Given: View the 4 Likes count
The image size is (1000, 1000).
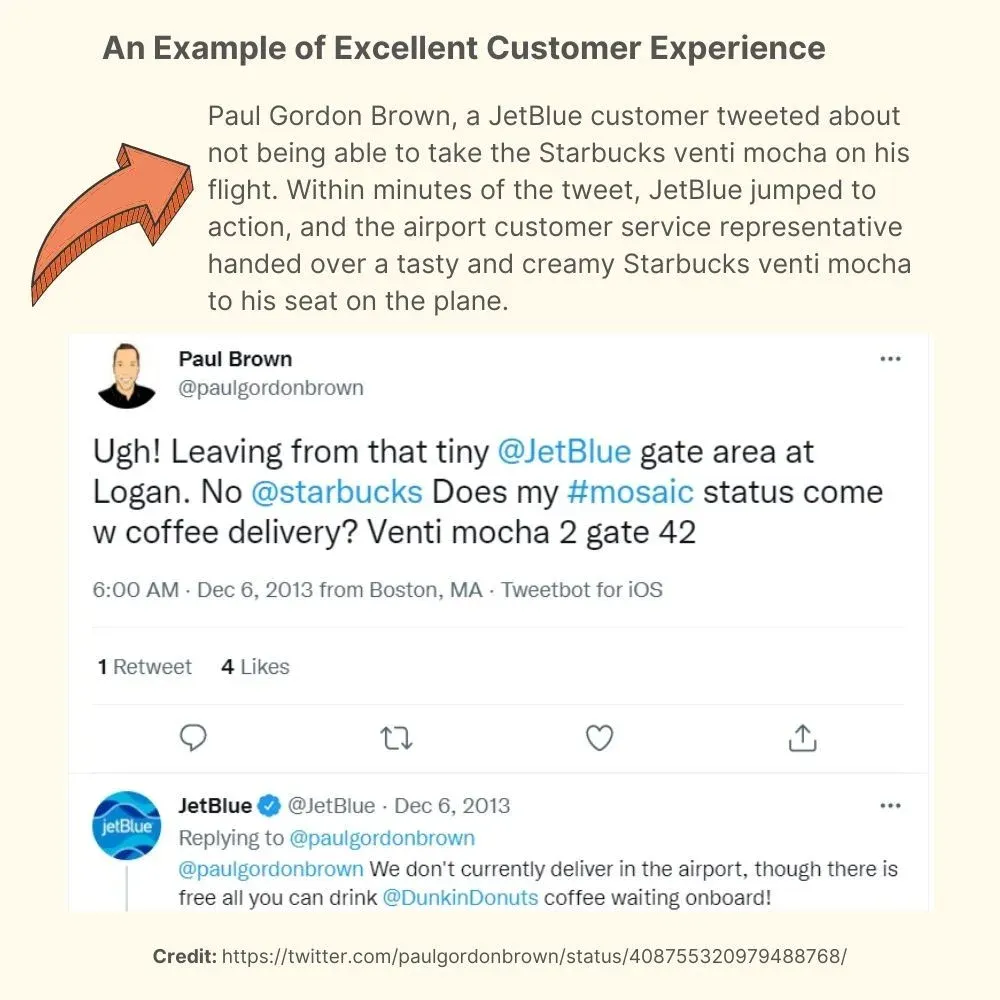Looking at the screenshot, I should tap(254, 666).
